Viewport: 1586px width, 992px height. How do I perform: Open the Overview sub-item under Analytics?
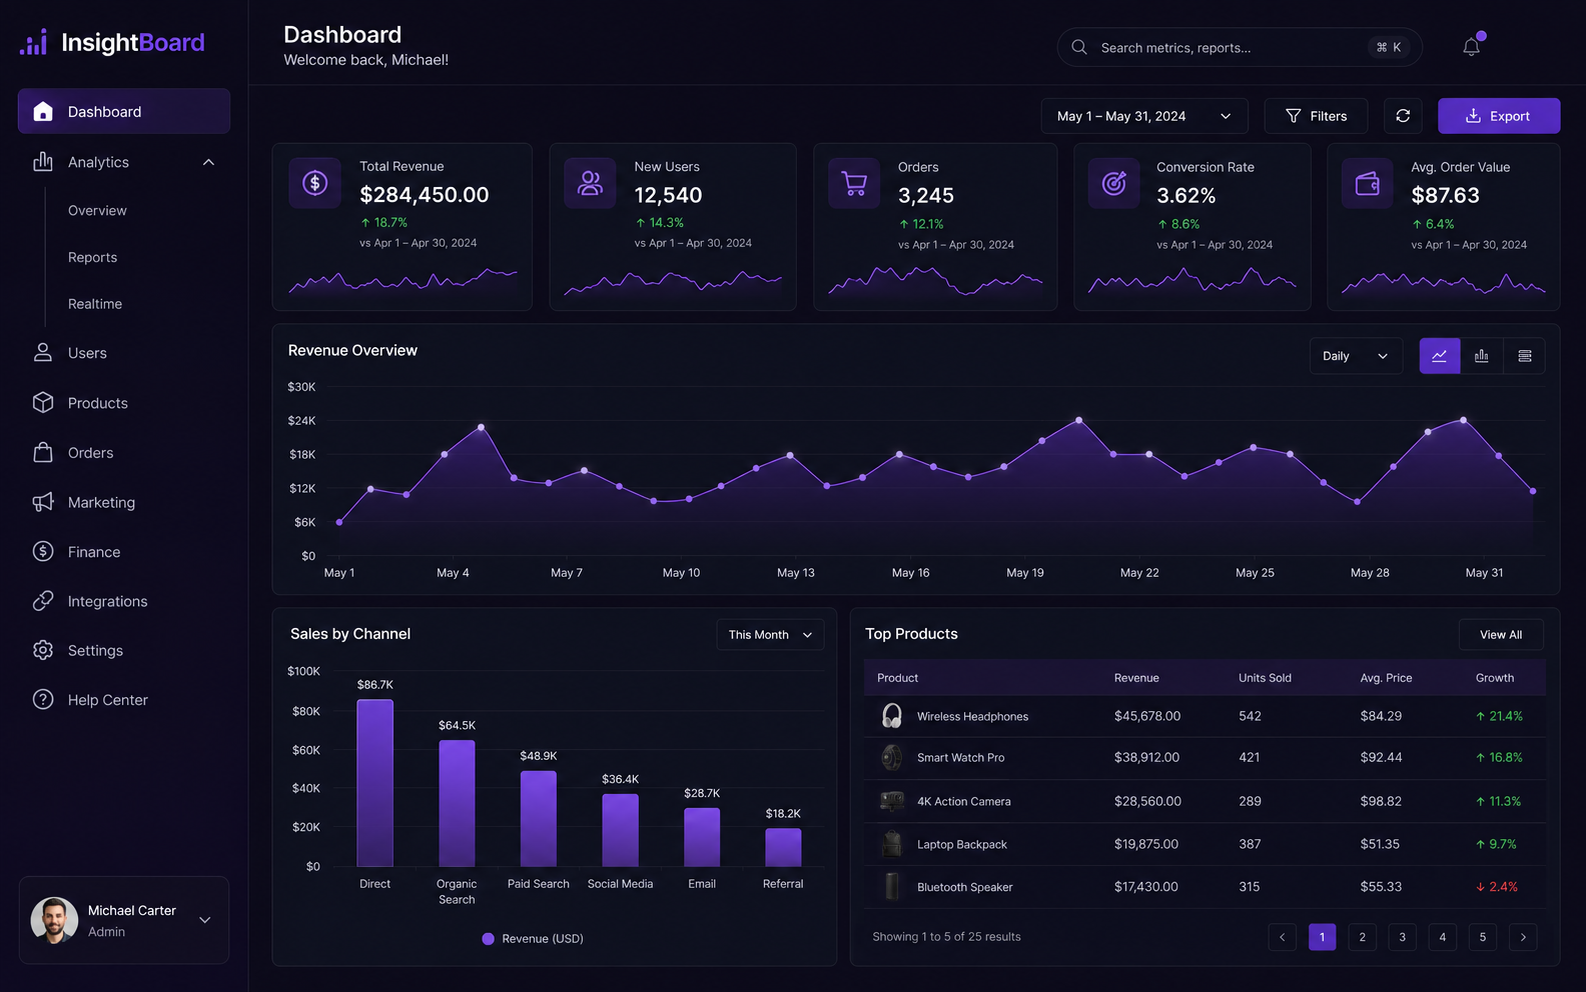coord(97,210)
